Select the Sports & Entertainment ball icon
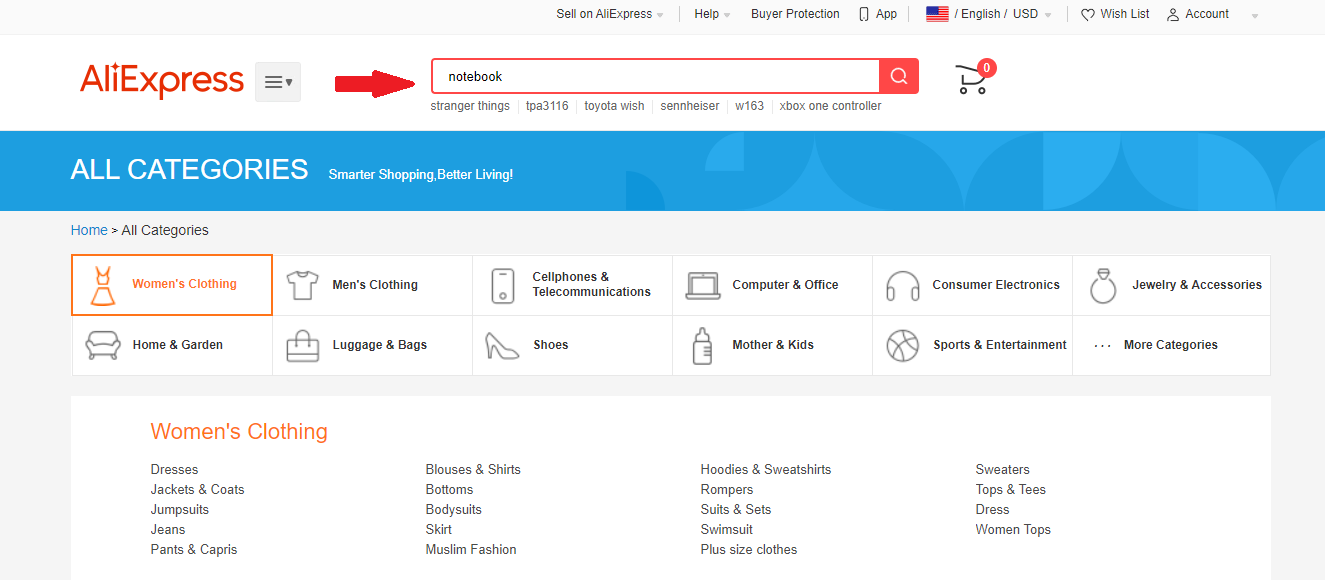The height and width of the screenshot is (580, 1325). 903,345
